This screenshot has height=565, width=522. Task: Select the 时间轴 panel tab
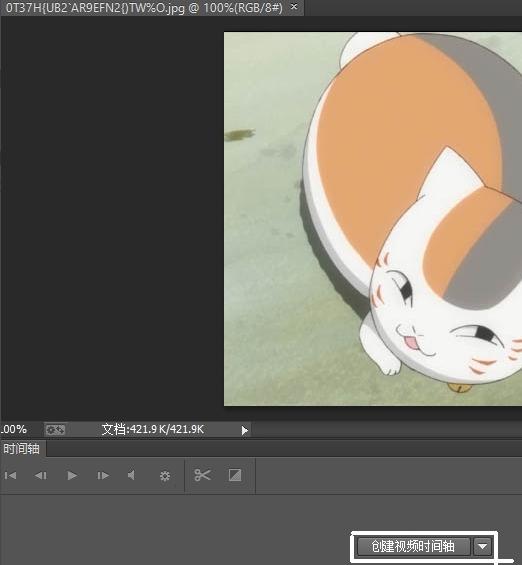(x=22, y=449)
